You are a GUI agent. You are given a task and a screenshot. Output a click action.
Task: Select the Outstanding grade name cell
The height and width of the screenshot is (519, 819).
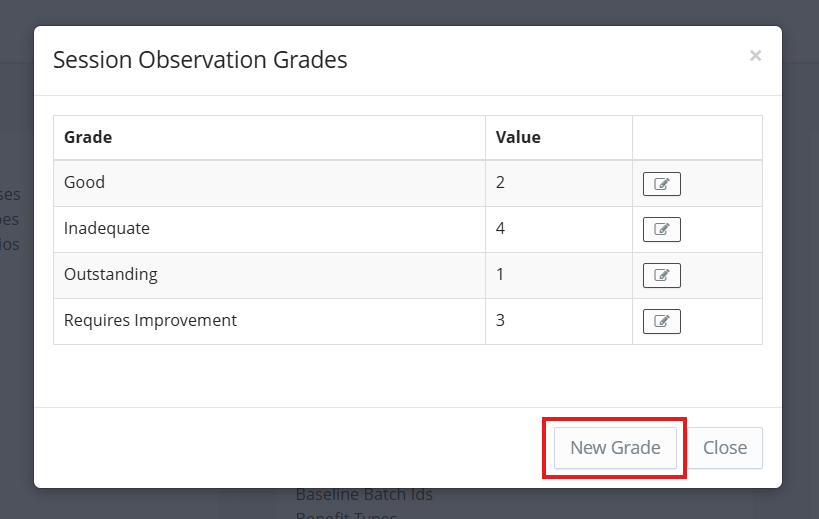(110, 275)
